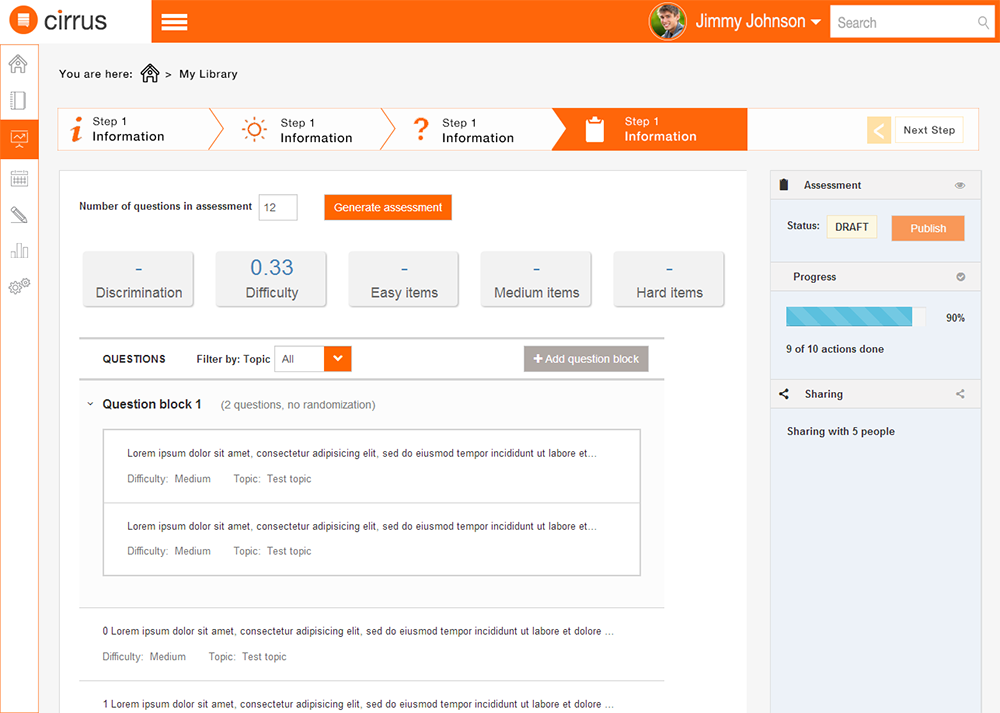Open the bar chart reports sidebar icon
The image size is (1000, 713).
click(18, 250)
